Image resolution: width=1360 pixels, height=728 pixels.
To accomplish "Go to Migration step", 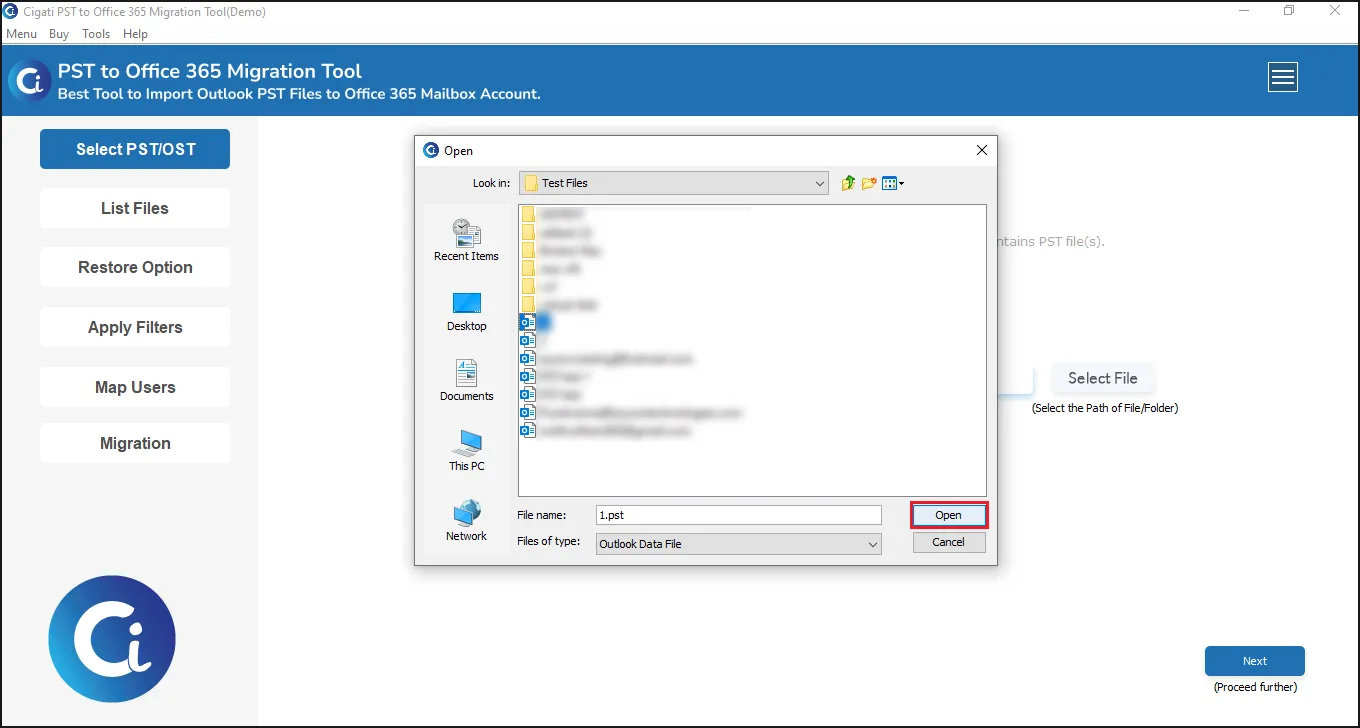I will pyautogui.click(x=135, y=443).
